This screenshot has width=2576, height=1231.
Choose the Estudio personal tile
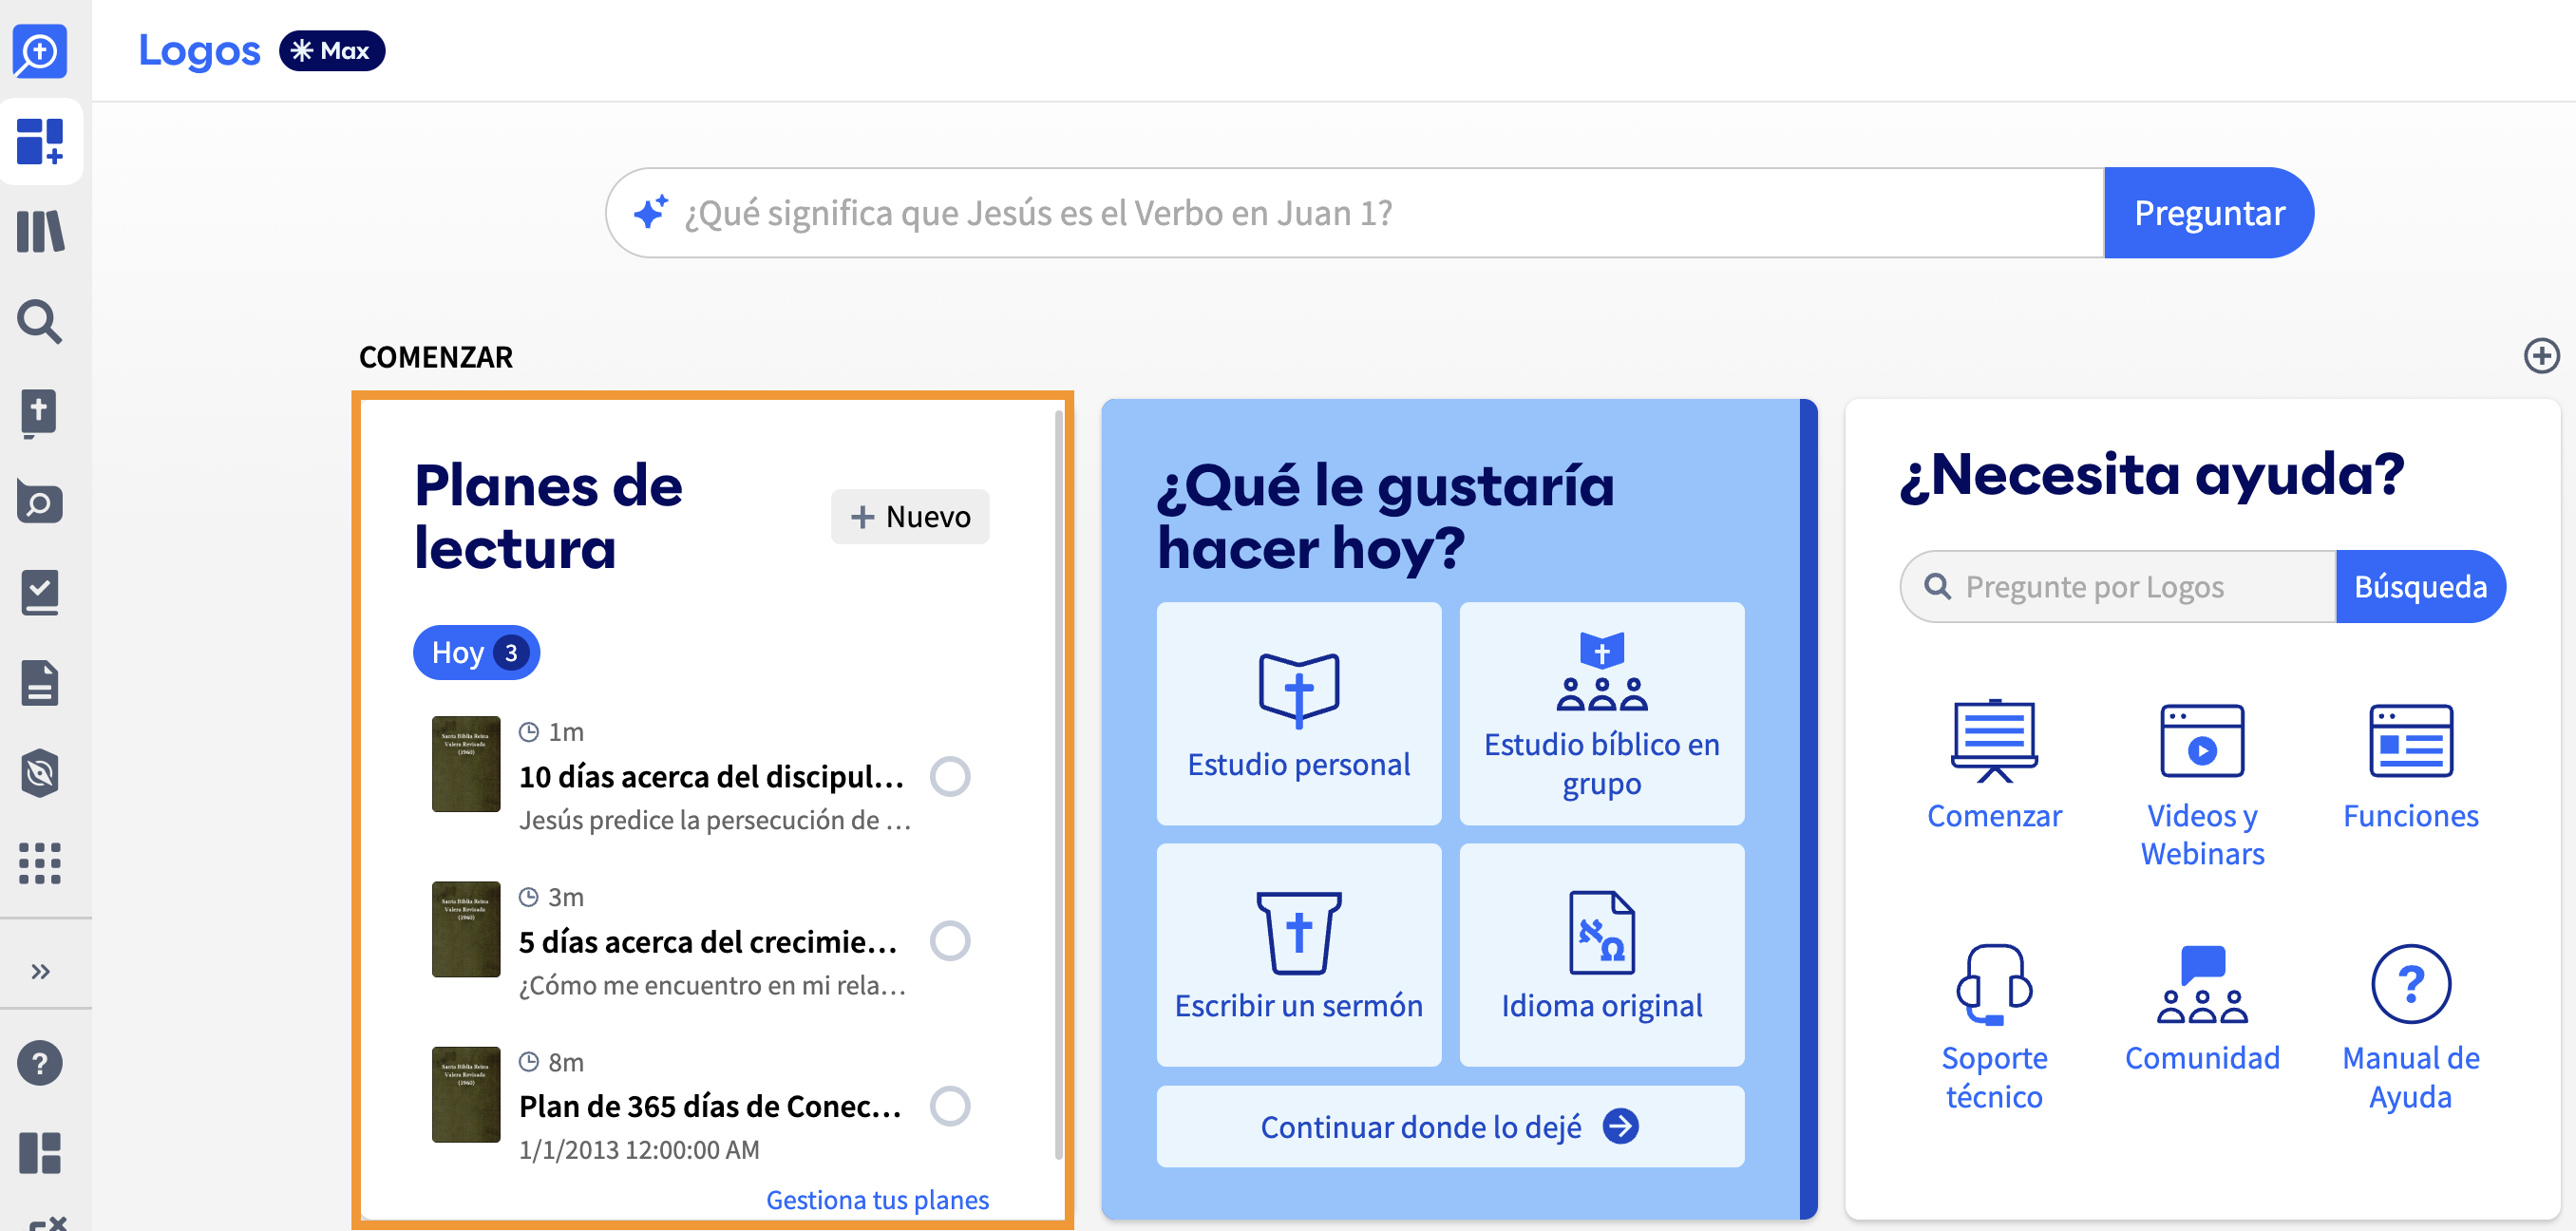coord(1299,713)
